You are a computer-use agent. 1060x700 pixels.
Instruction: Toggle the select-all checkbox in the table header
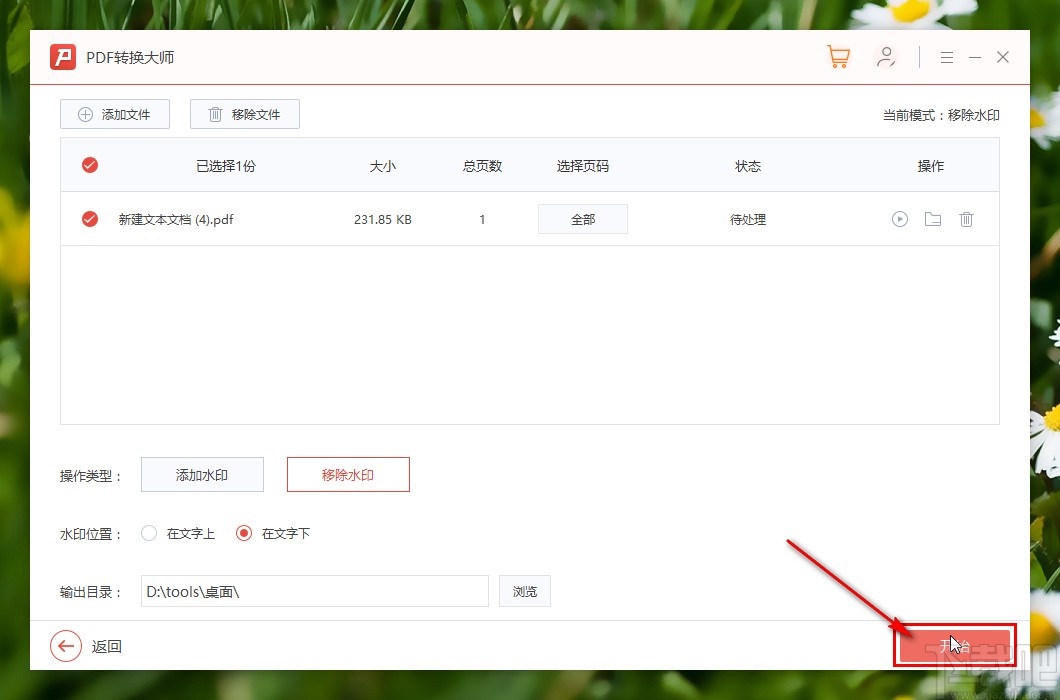pyautogui.click(x=89, y=164)
